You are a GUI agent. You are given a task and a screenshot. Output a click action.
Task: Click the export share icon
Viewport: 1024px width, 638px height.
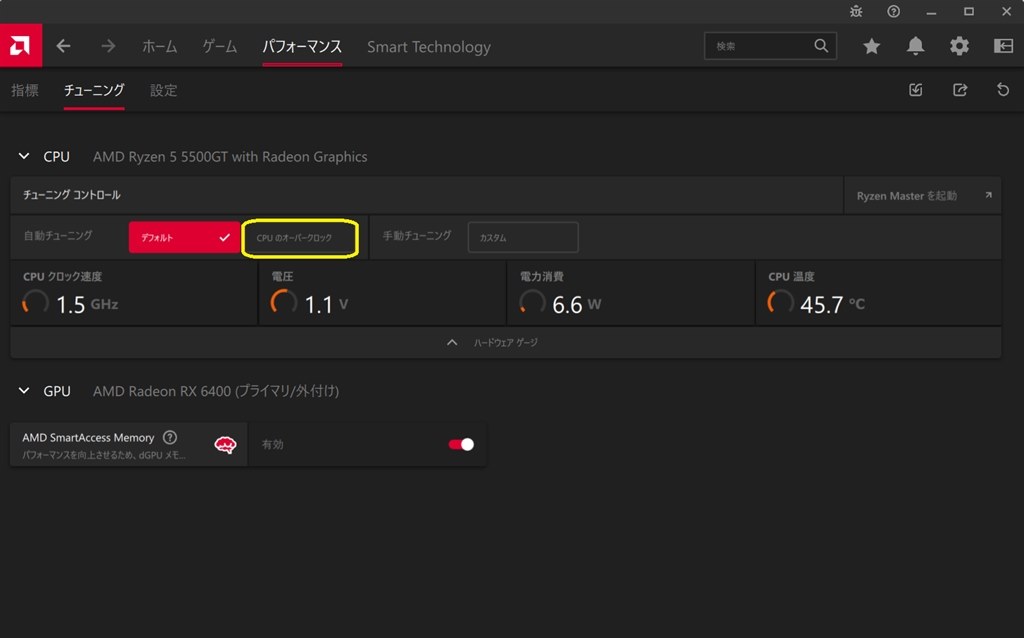[x=959, y=89]
